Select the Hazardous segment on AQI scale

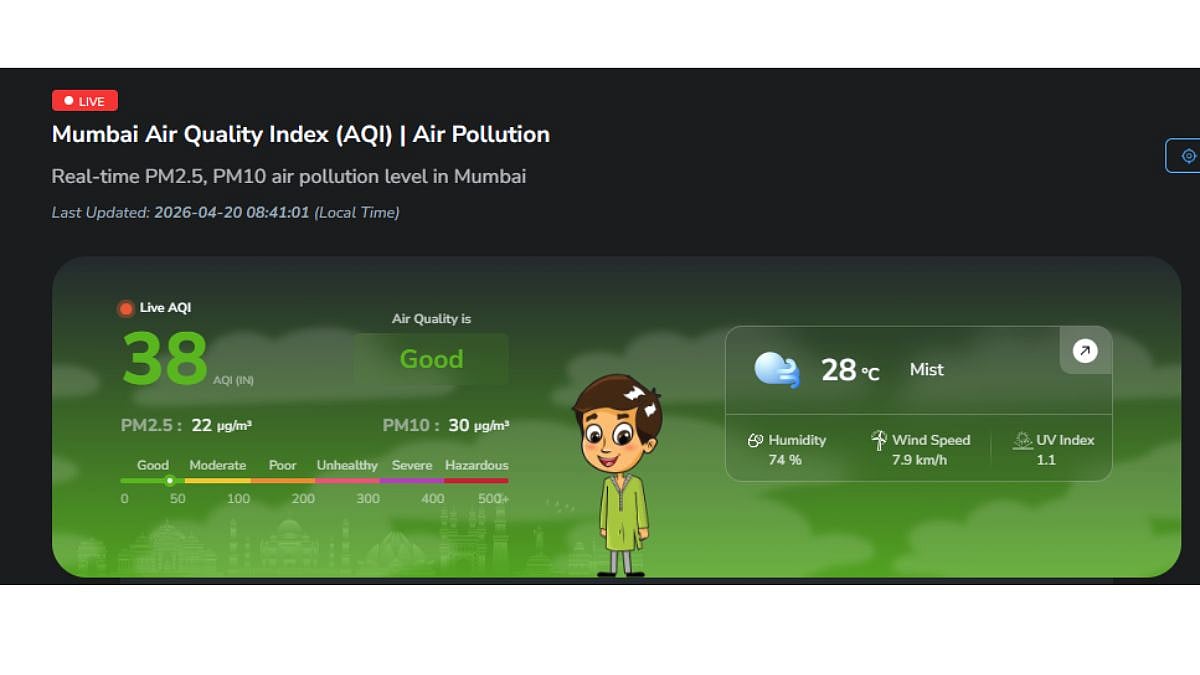(476, 481)
